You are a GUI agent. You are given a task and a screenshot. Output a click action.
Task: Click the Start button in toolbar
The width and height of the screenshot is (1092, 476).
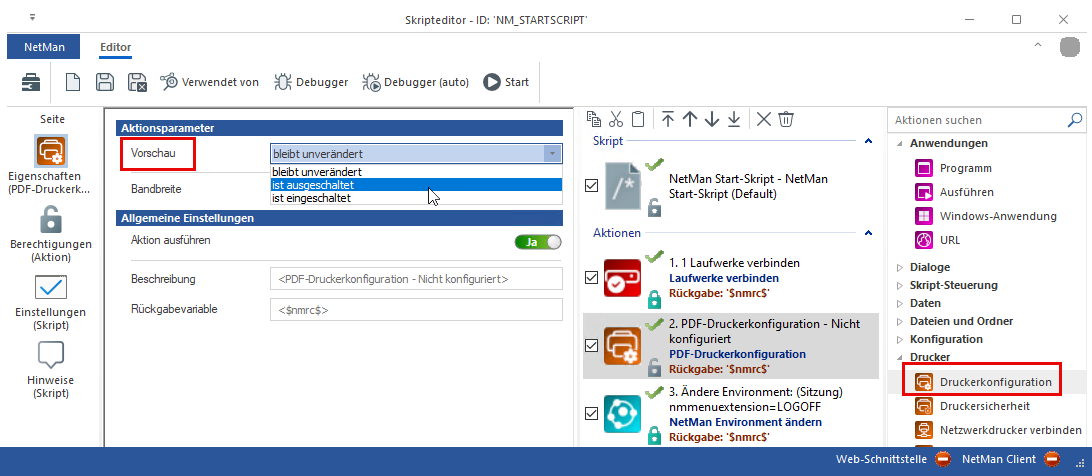[506, 82]
